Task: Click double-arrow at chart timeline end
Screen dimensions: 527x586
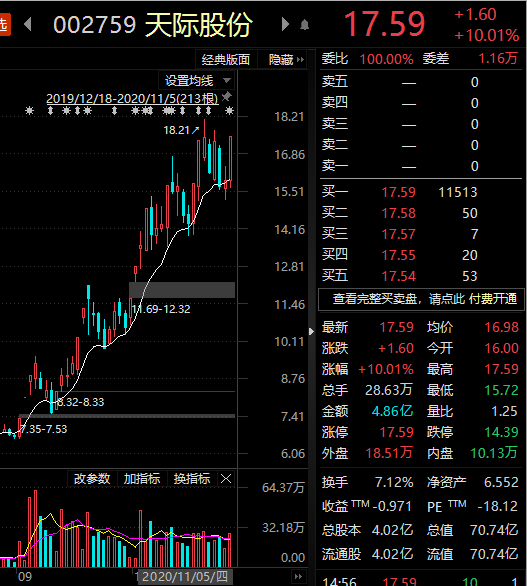Action: pyautogui.click(x=298, y=576)
